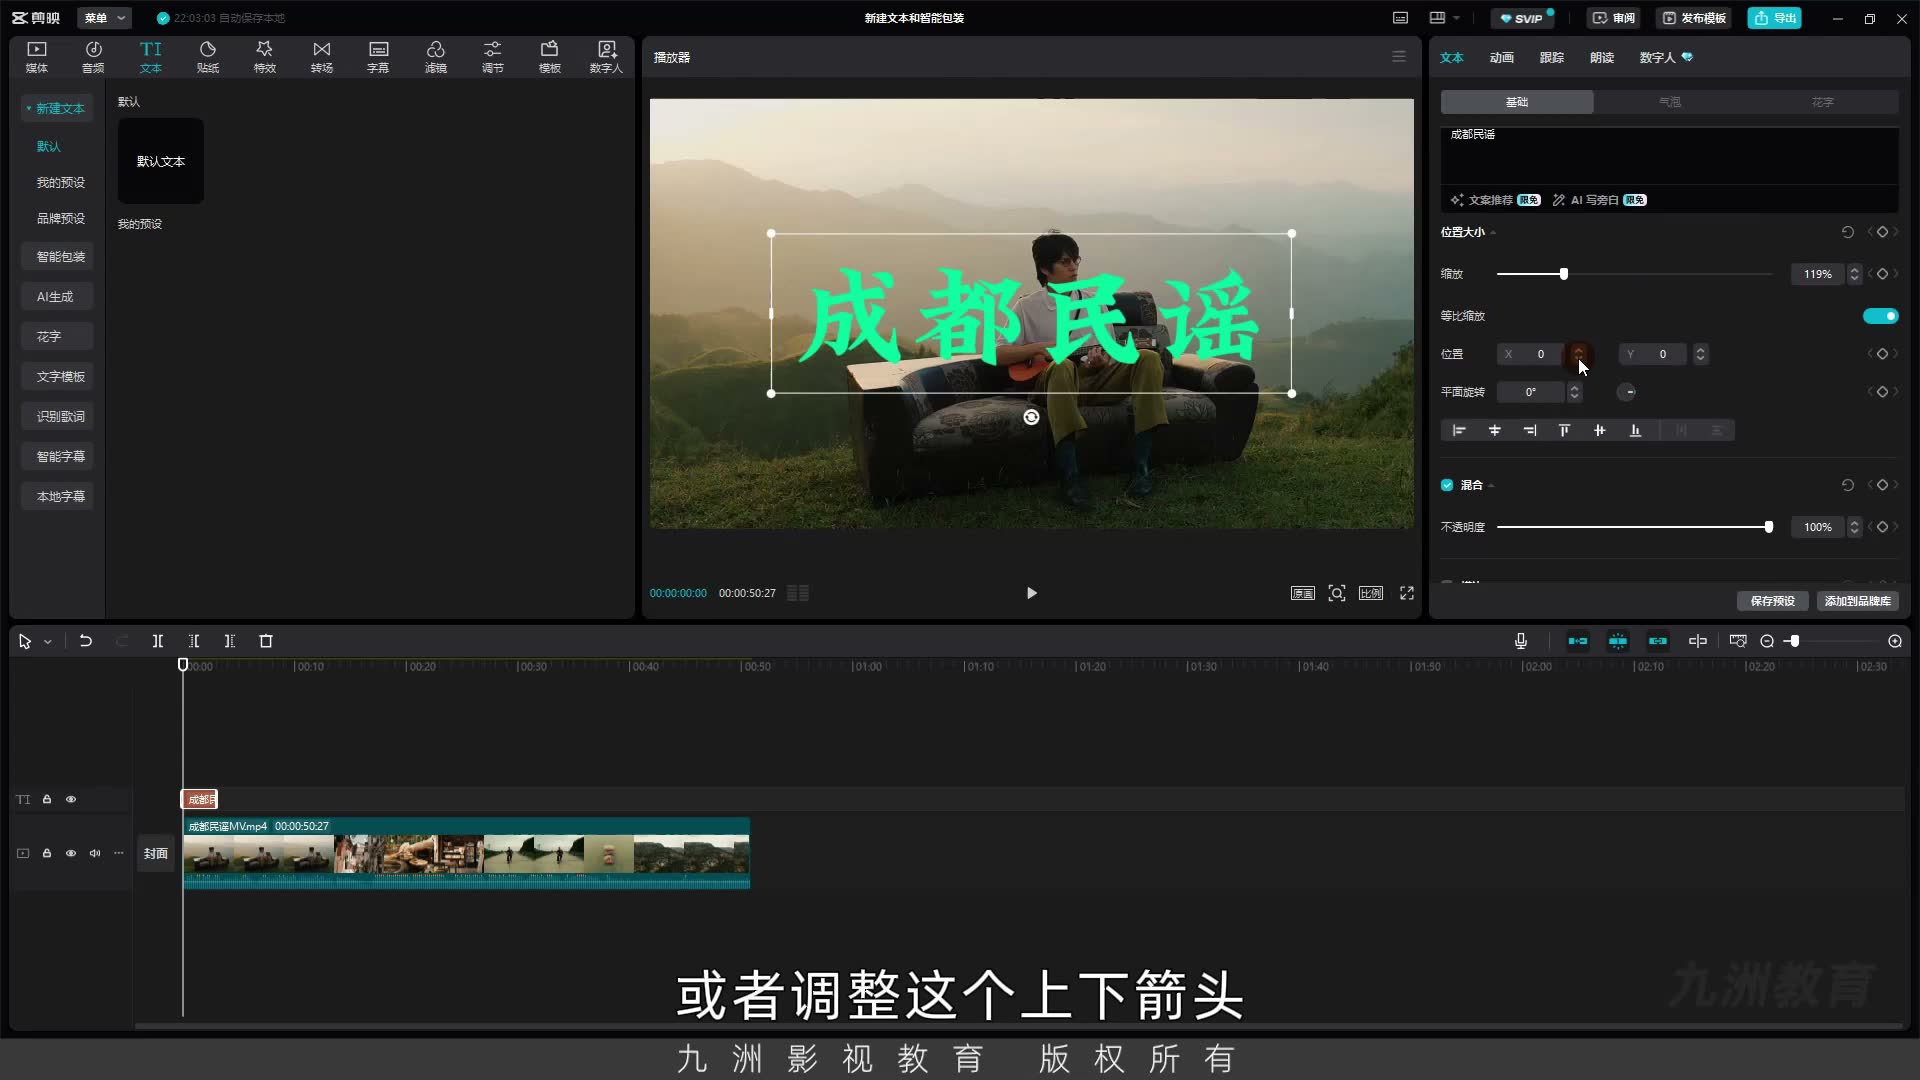
Task: Collapse the 混合 section
Action: click(1491, 486)
